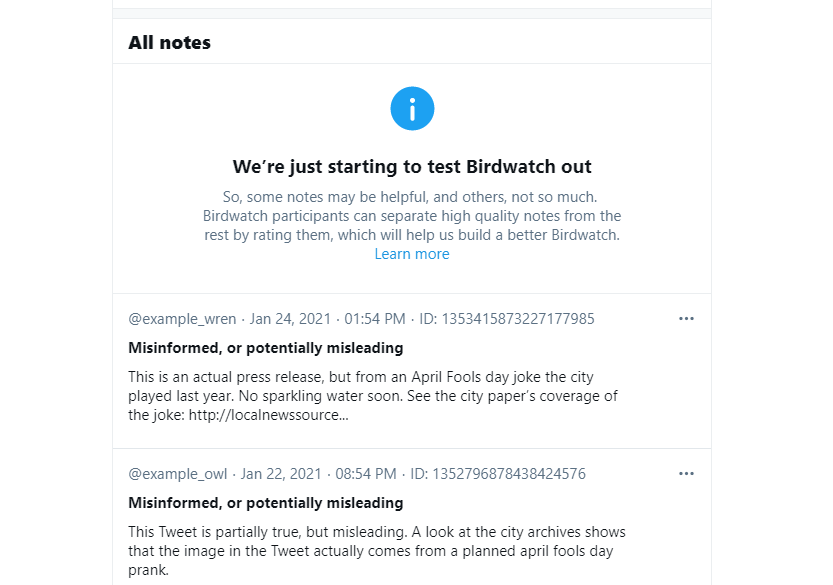Open the Learn more link
Image resolution: width=833 pixels, height=585 pixels.
[x=412, y=254]
